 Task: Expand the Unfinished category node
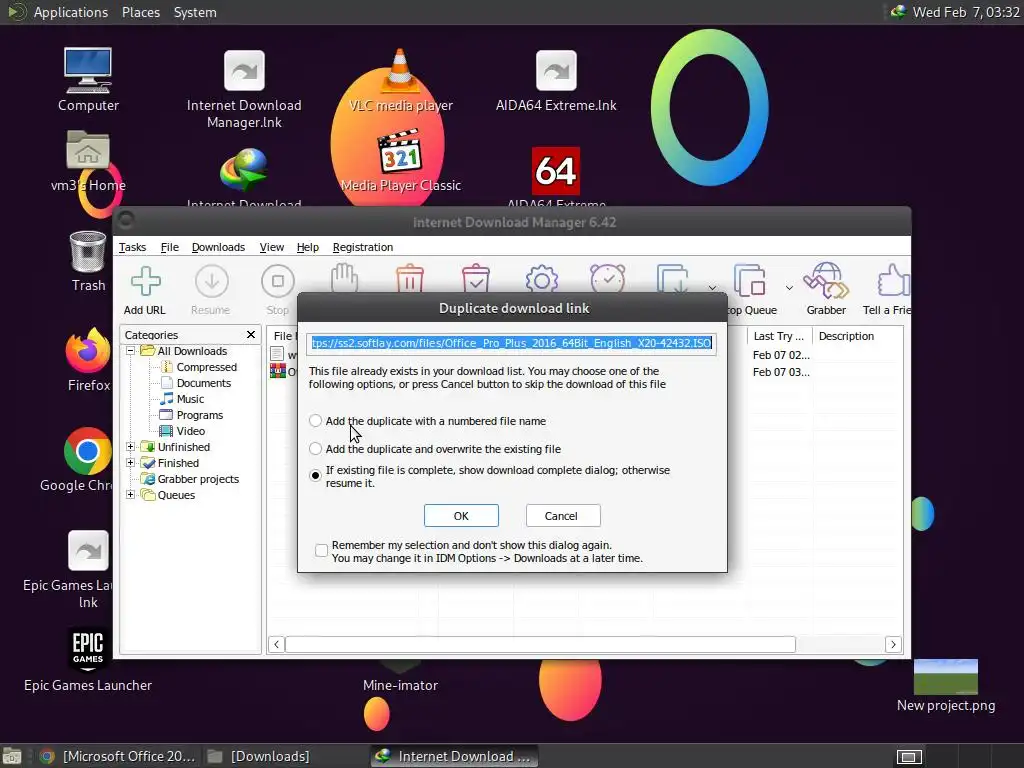pyautogui.click(x=131, y=447)
